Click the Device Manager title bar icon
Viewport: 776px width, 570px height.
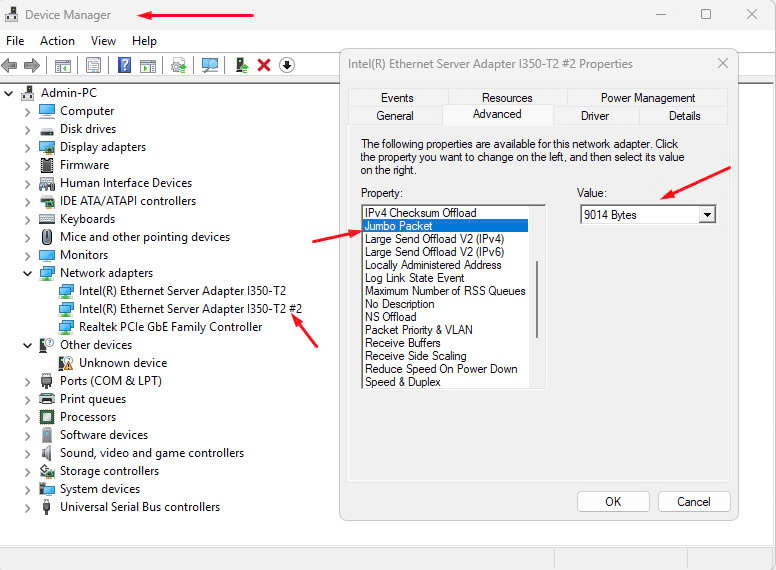[11, 14]
